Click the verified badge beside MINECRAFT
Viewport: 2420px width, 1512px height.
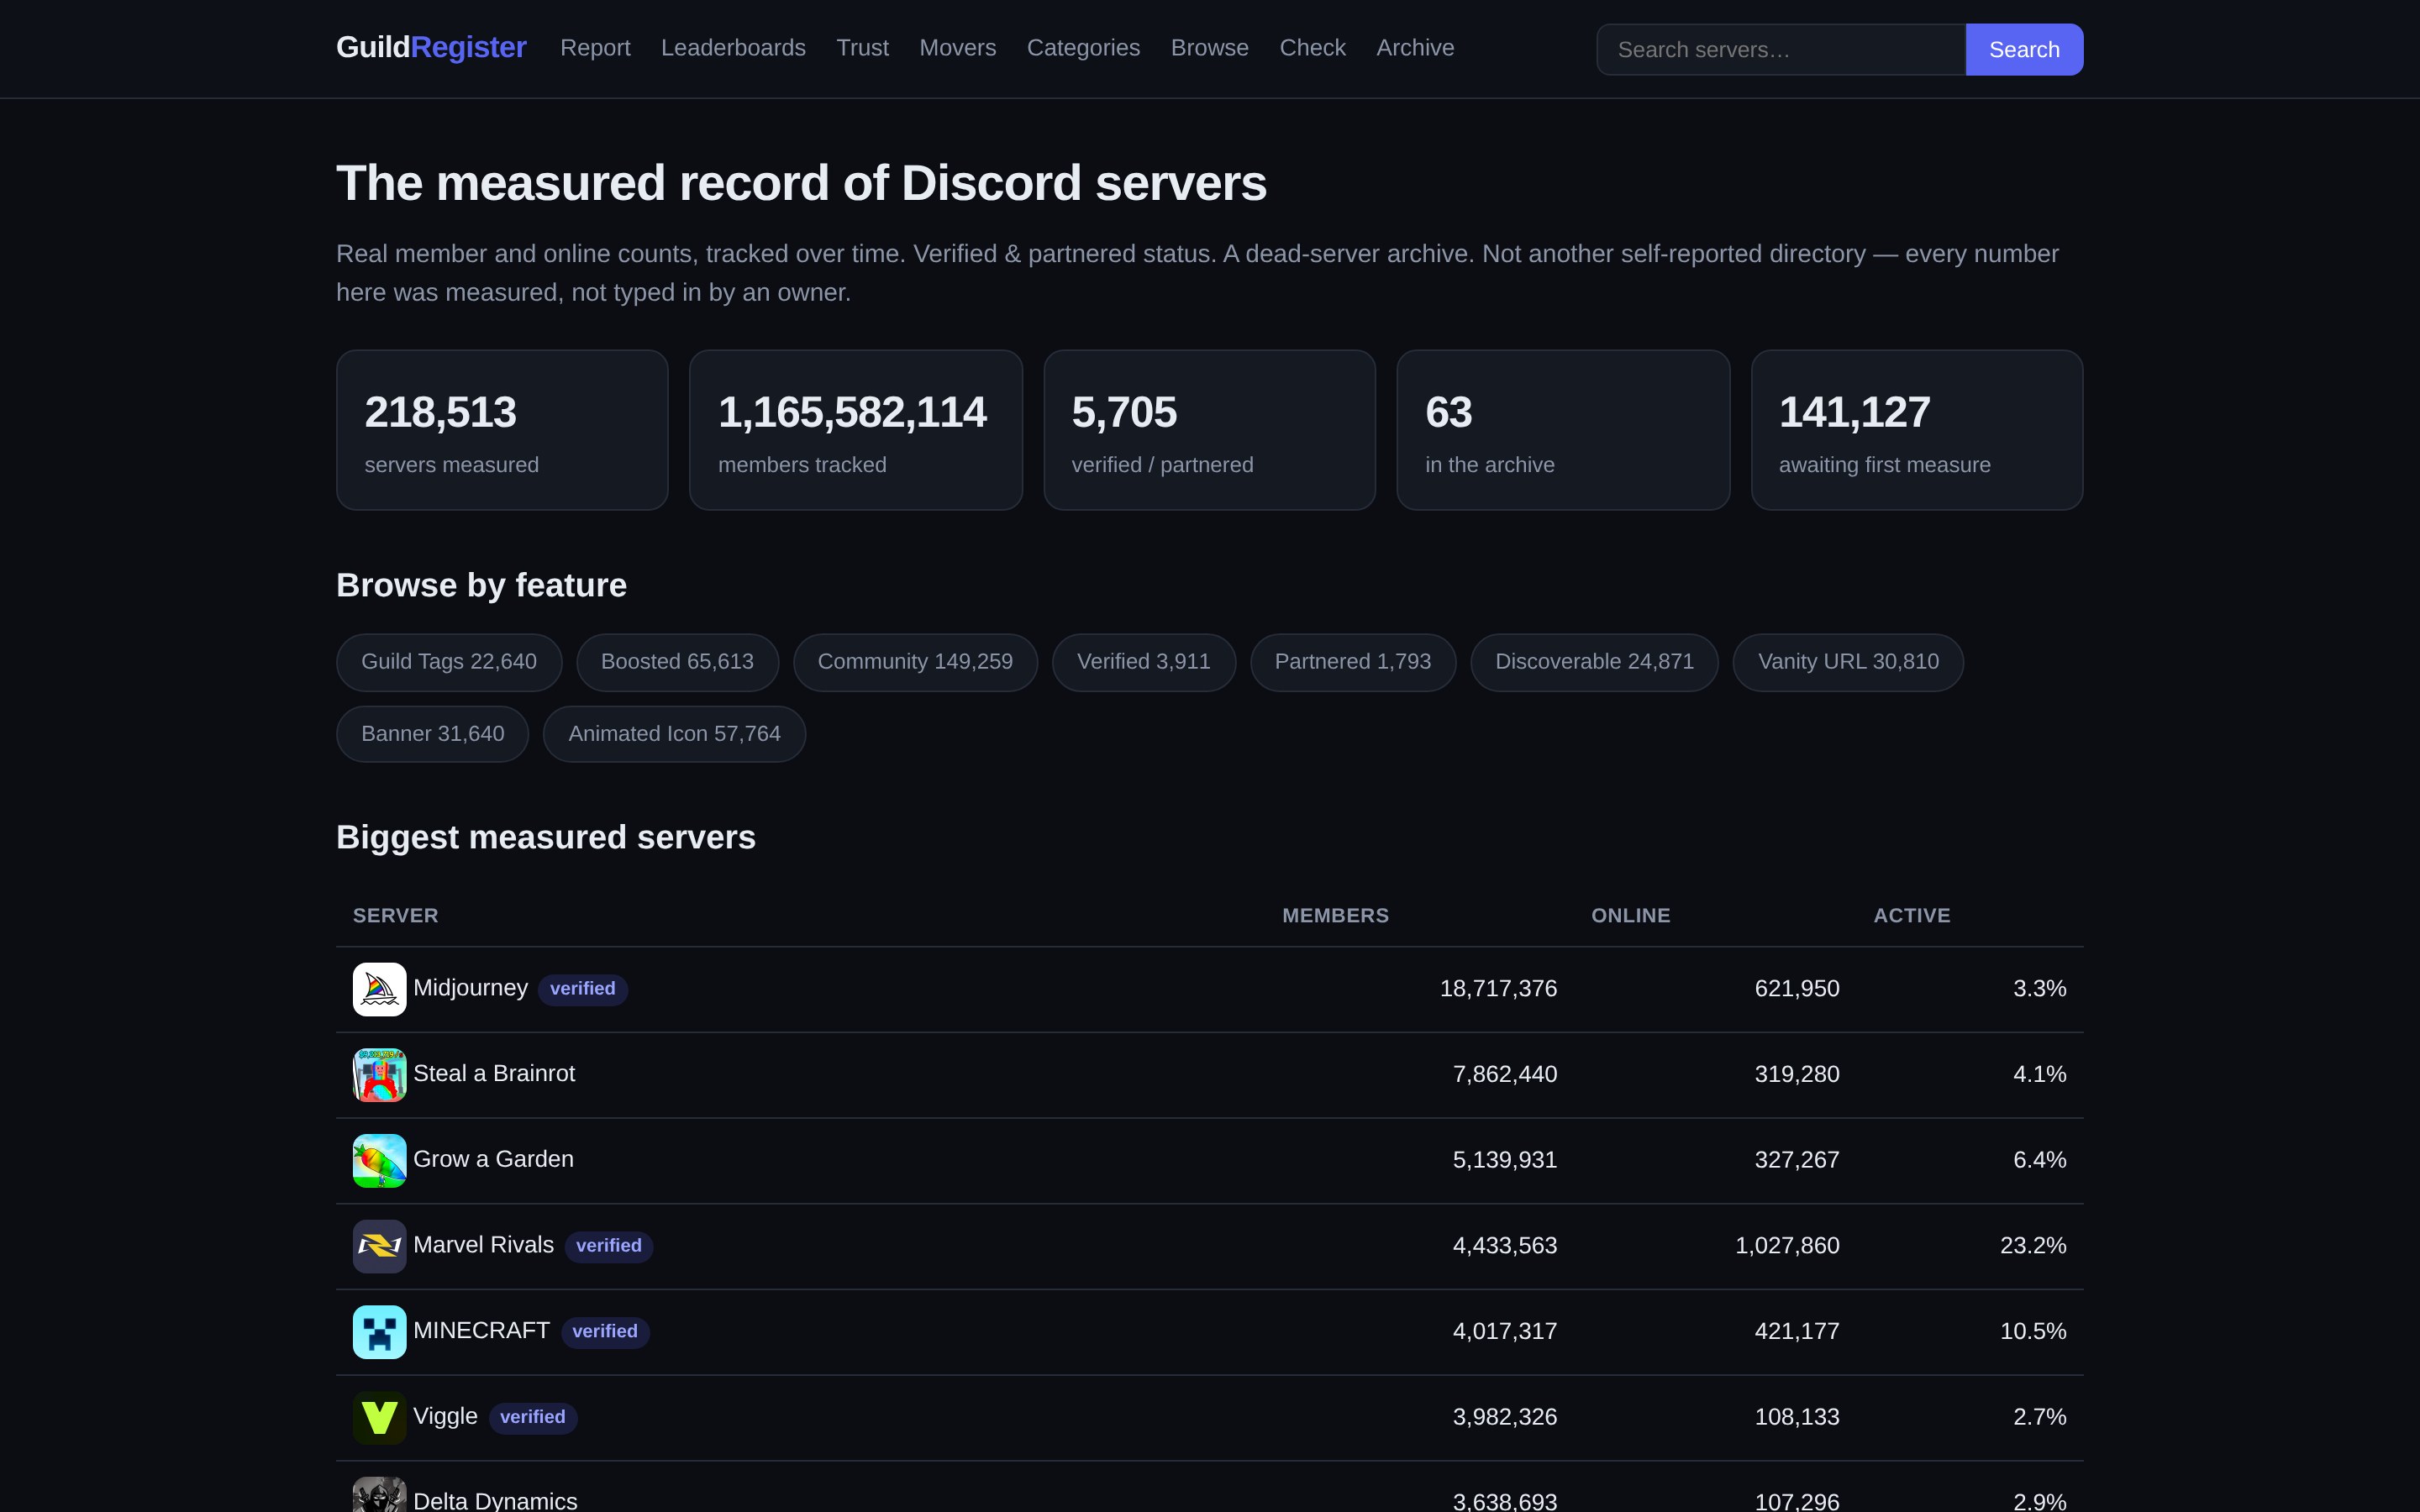click(605, 1332)
